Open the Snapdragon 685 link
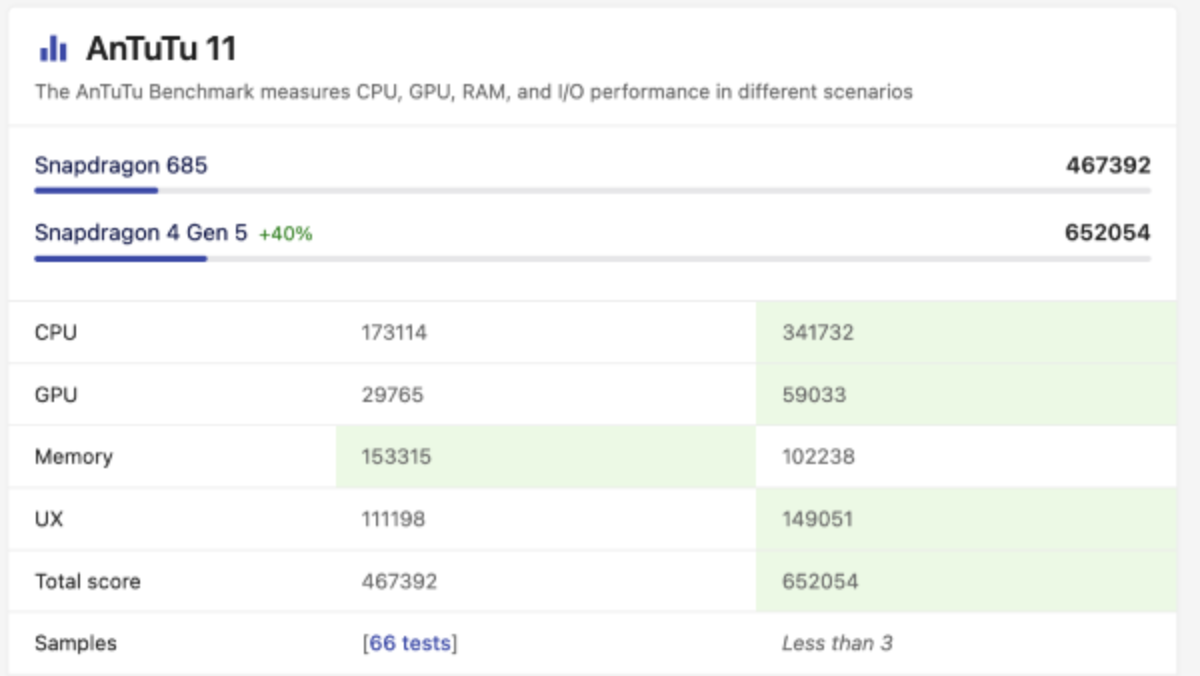Viewport: 1200px width, 676px height. (121, 165)
